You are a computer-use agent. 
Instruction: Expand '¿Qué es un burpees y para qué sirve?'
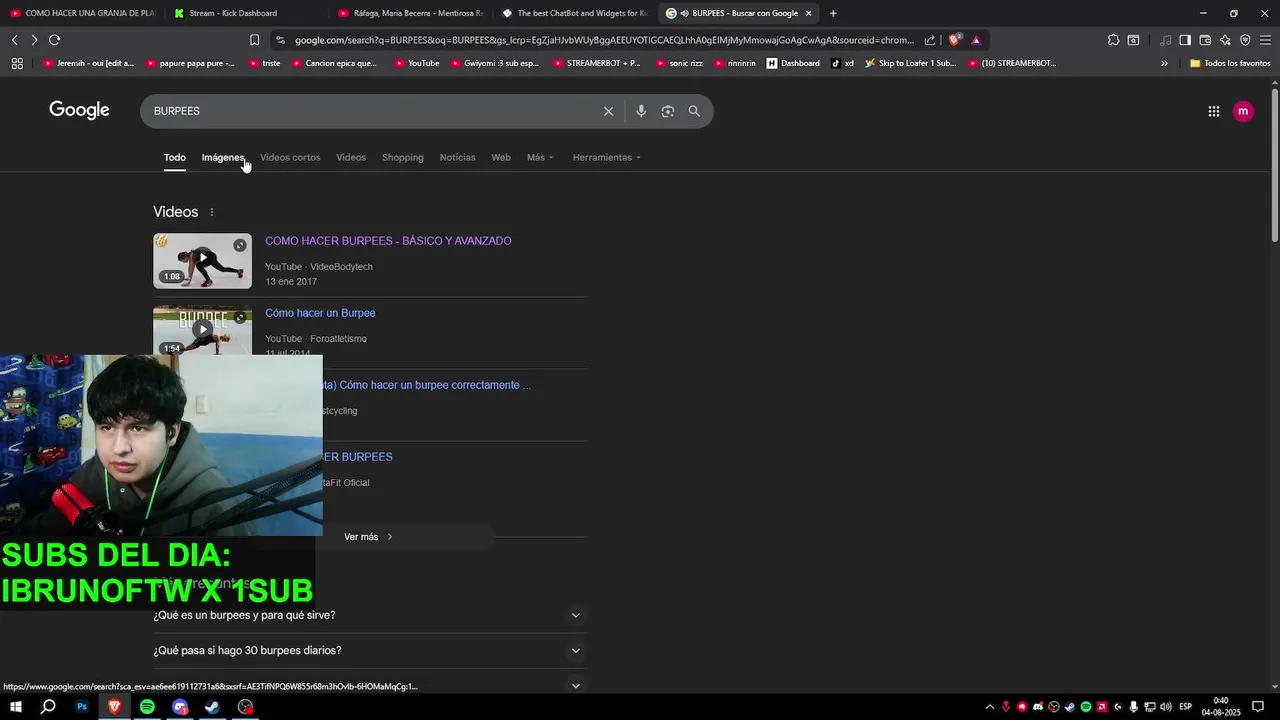click(x=370, y=615)
